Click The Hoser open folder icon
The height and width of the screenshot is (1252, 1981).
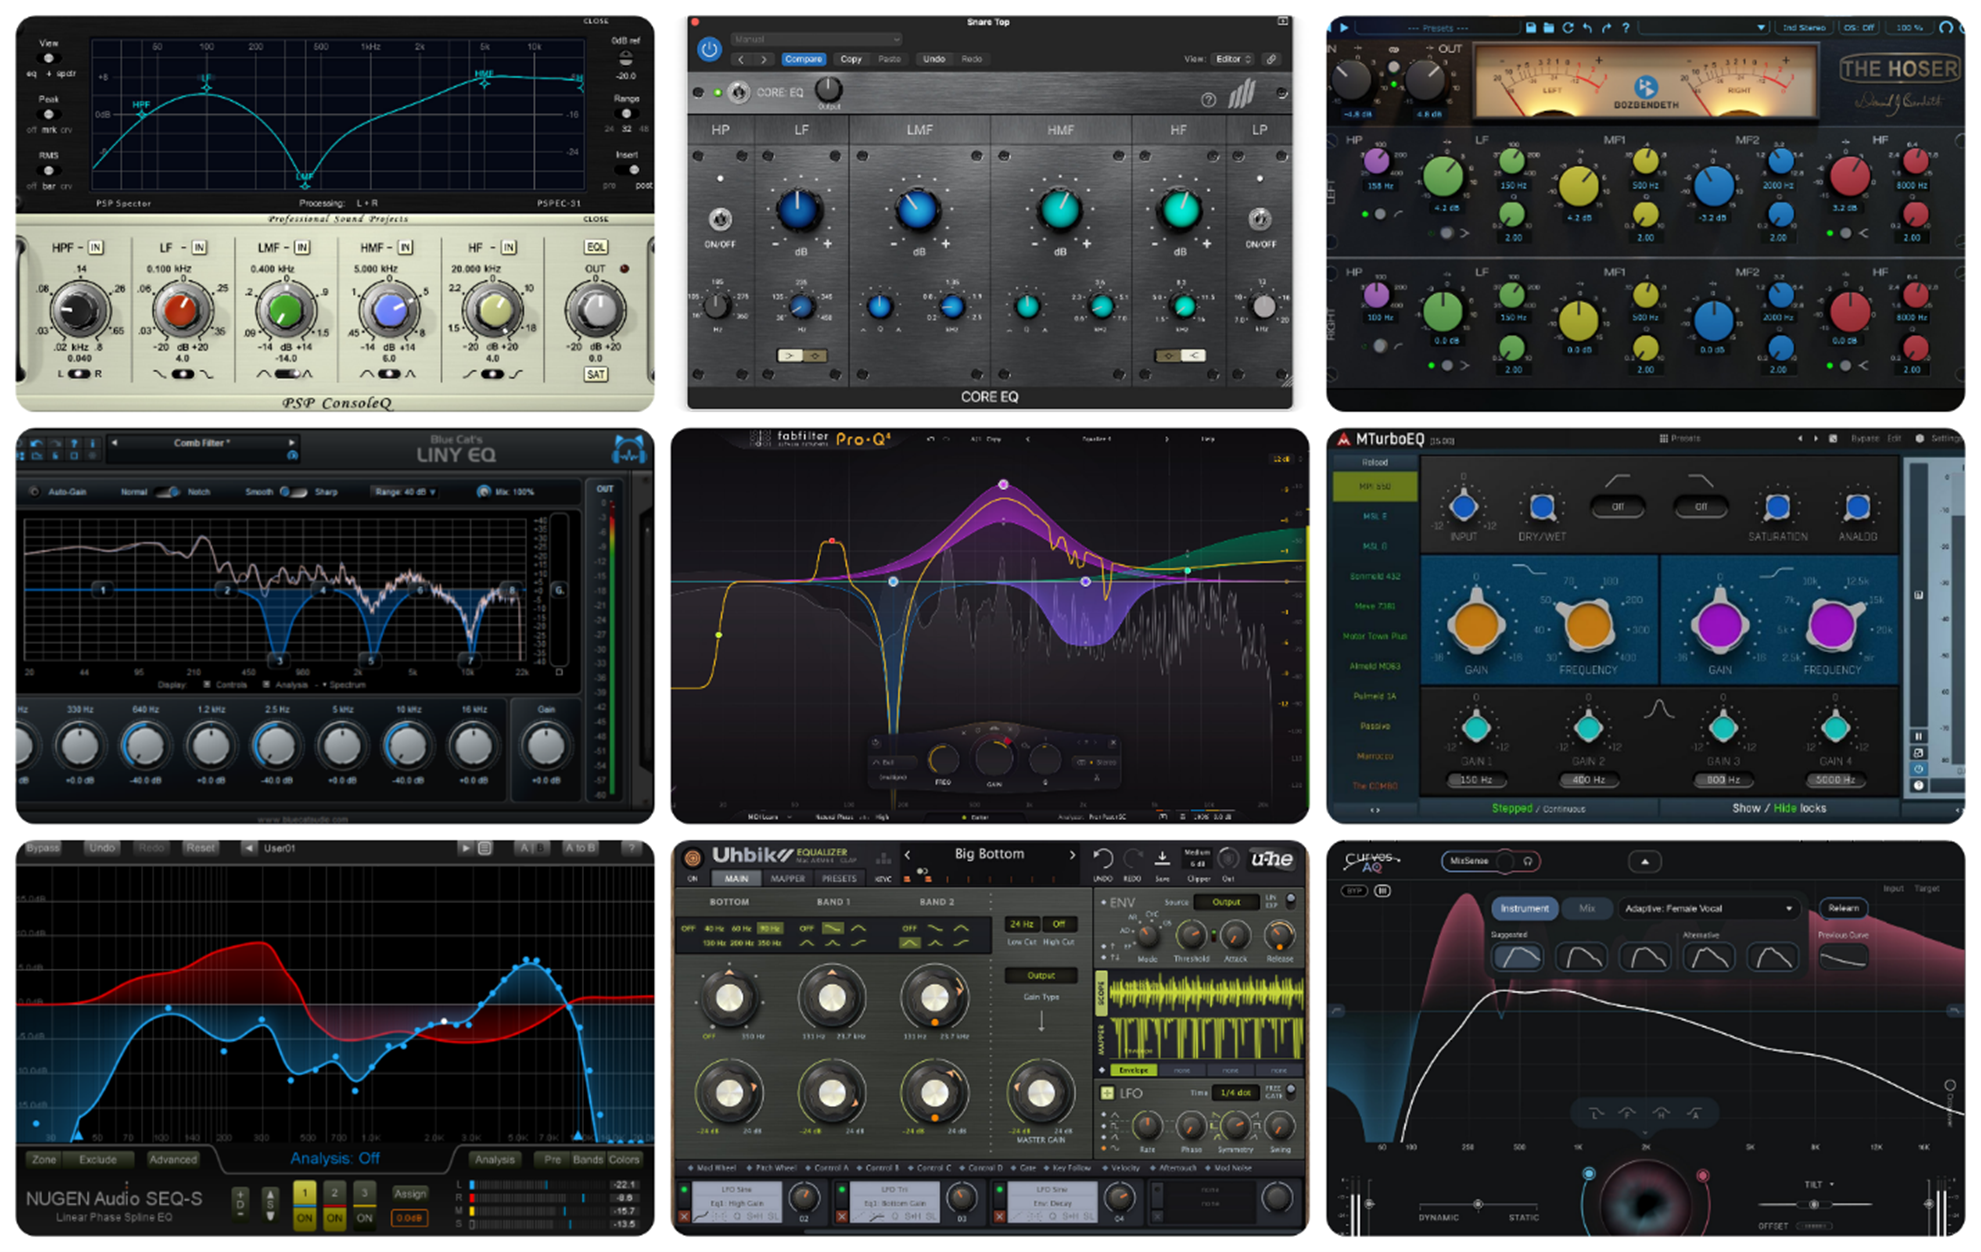pos(1548,28)
